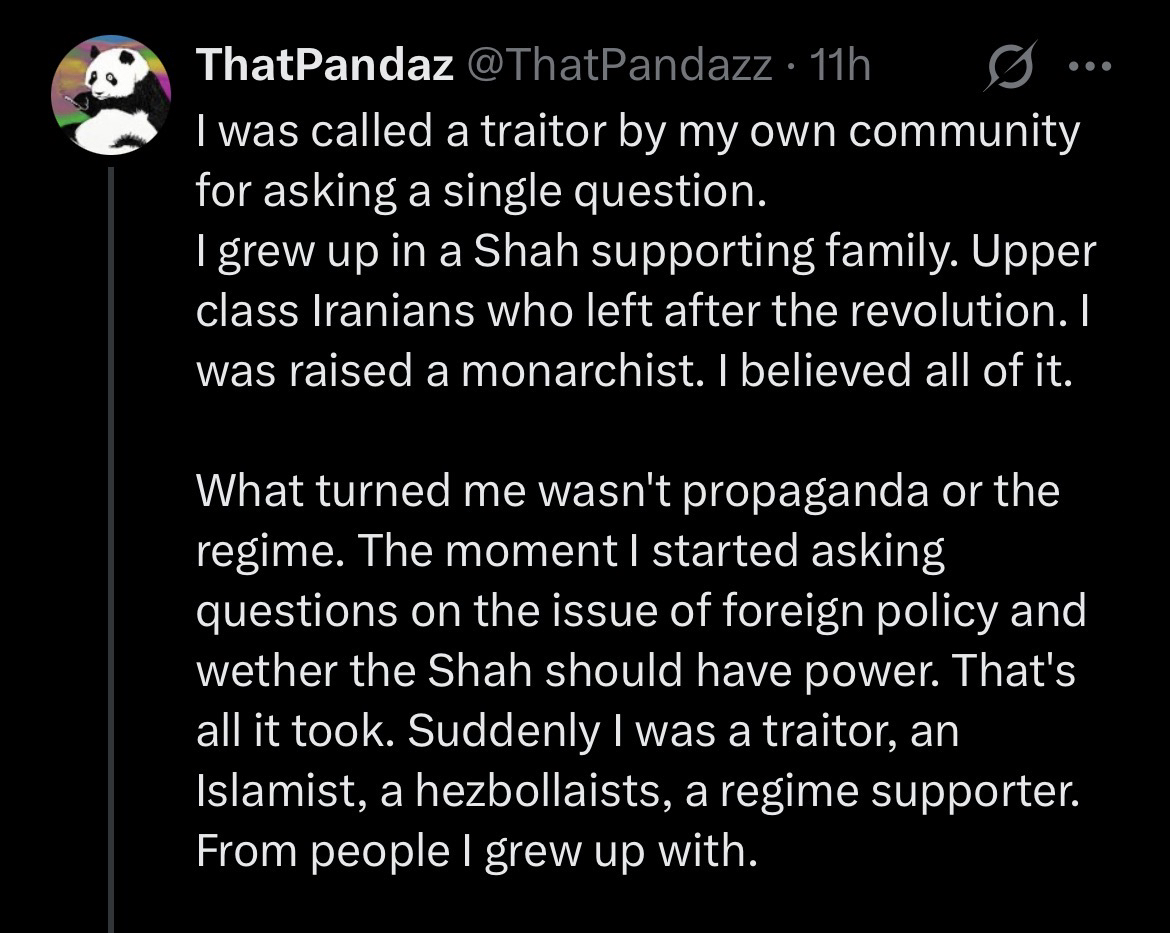
Task: Click the vertical thread connector line
Action: point(111,550)
